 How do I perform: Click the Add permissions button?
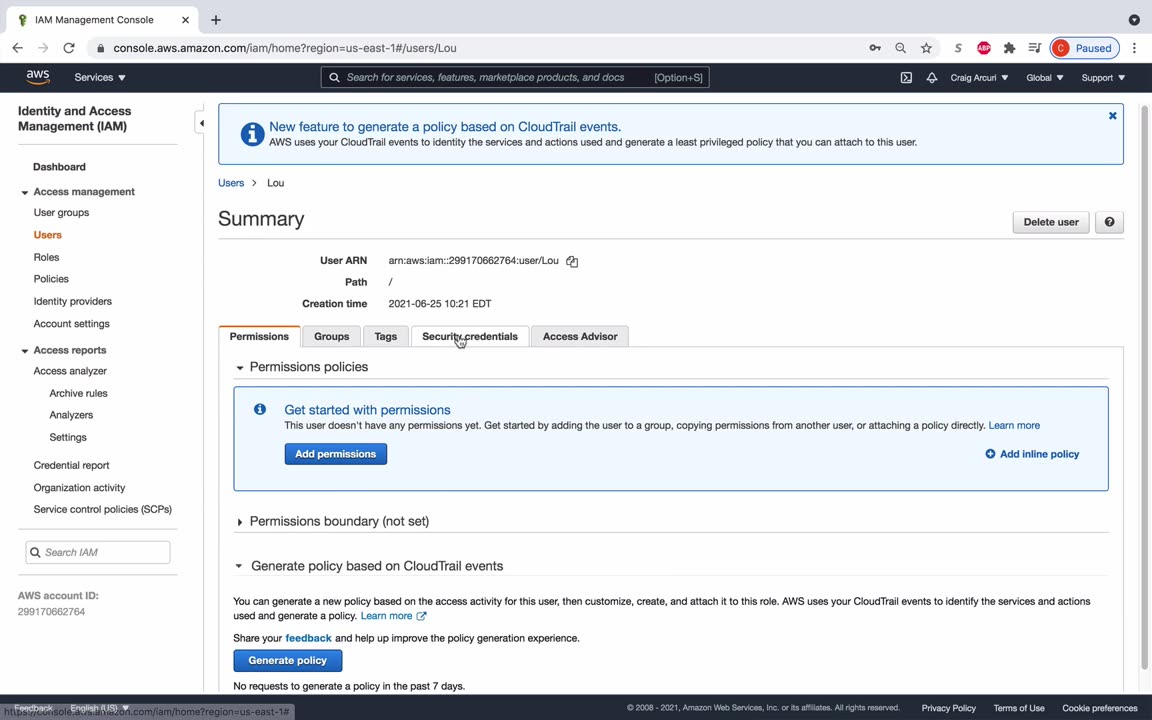click(336, 454)
